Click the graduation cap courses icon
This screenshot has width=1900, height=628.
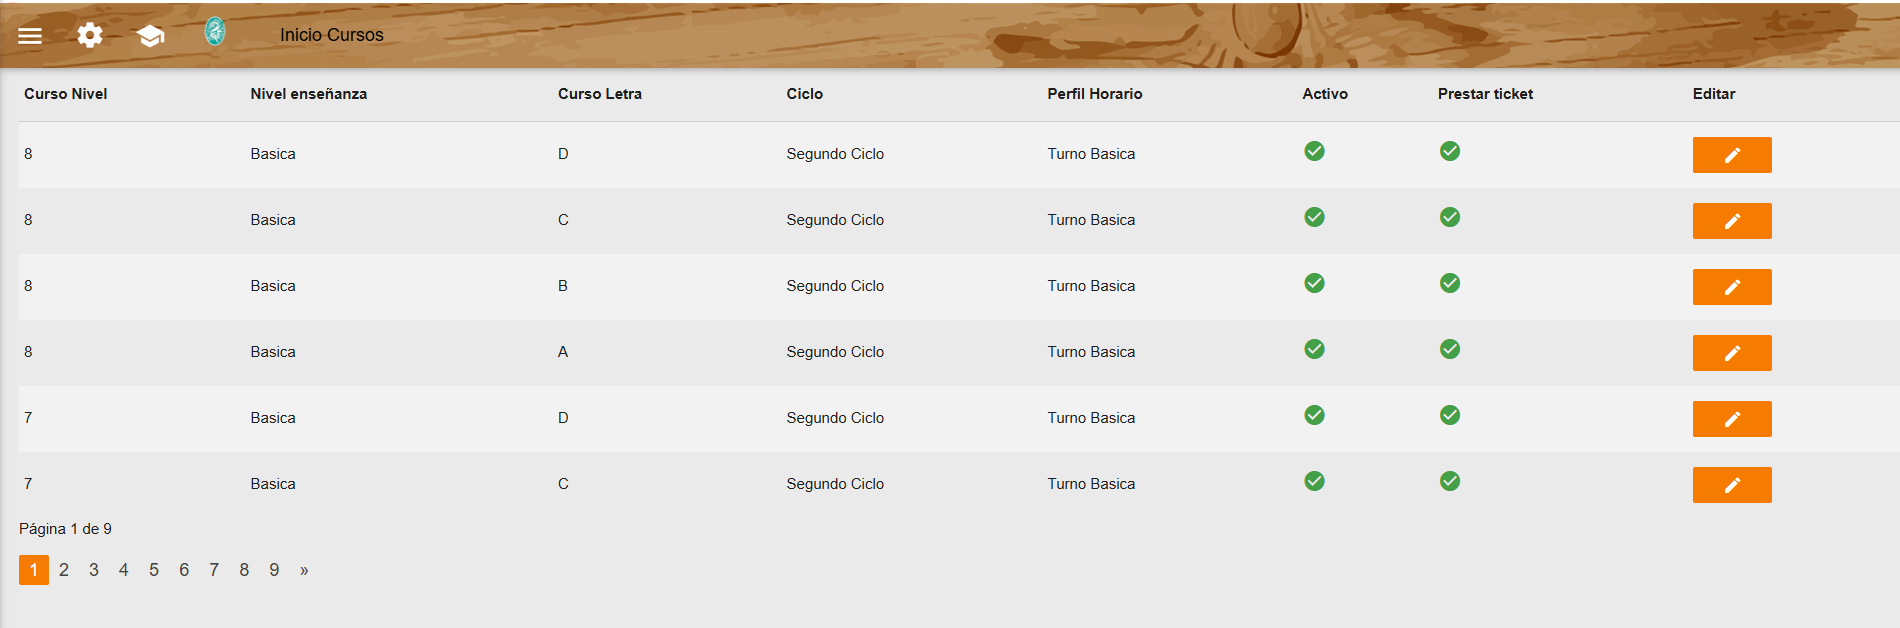click(x=150, y=36)
